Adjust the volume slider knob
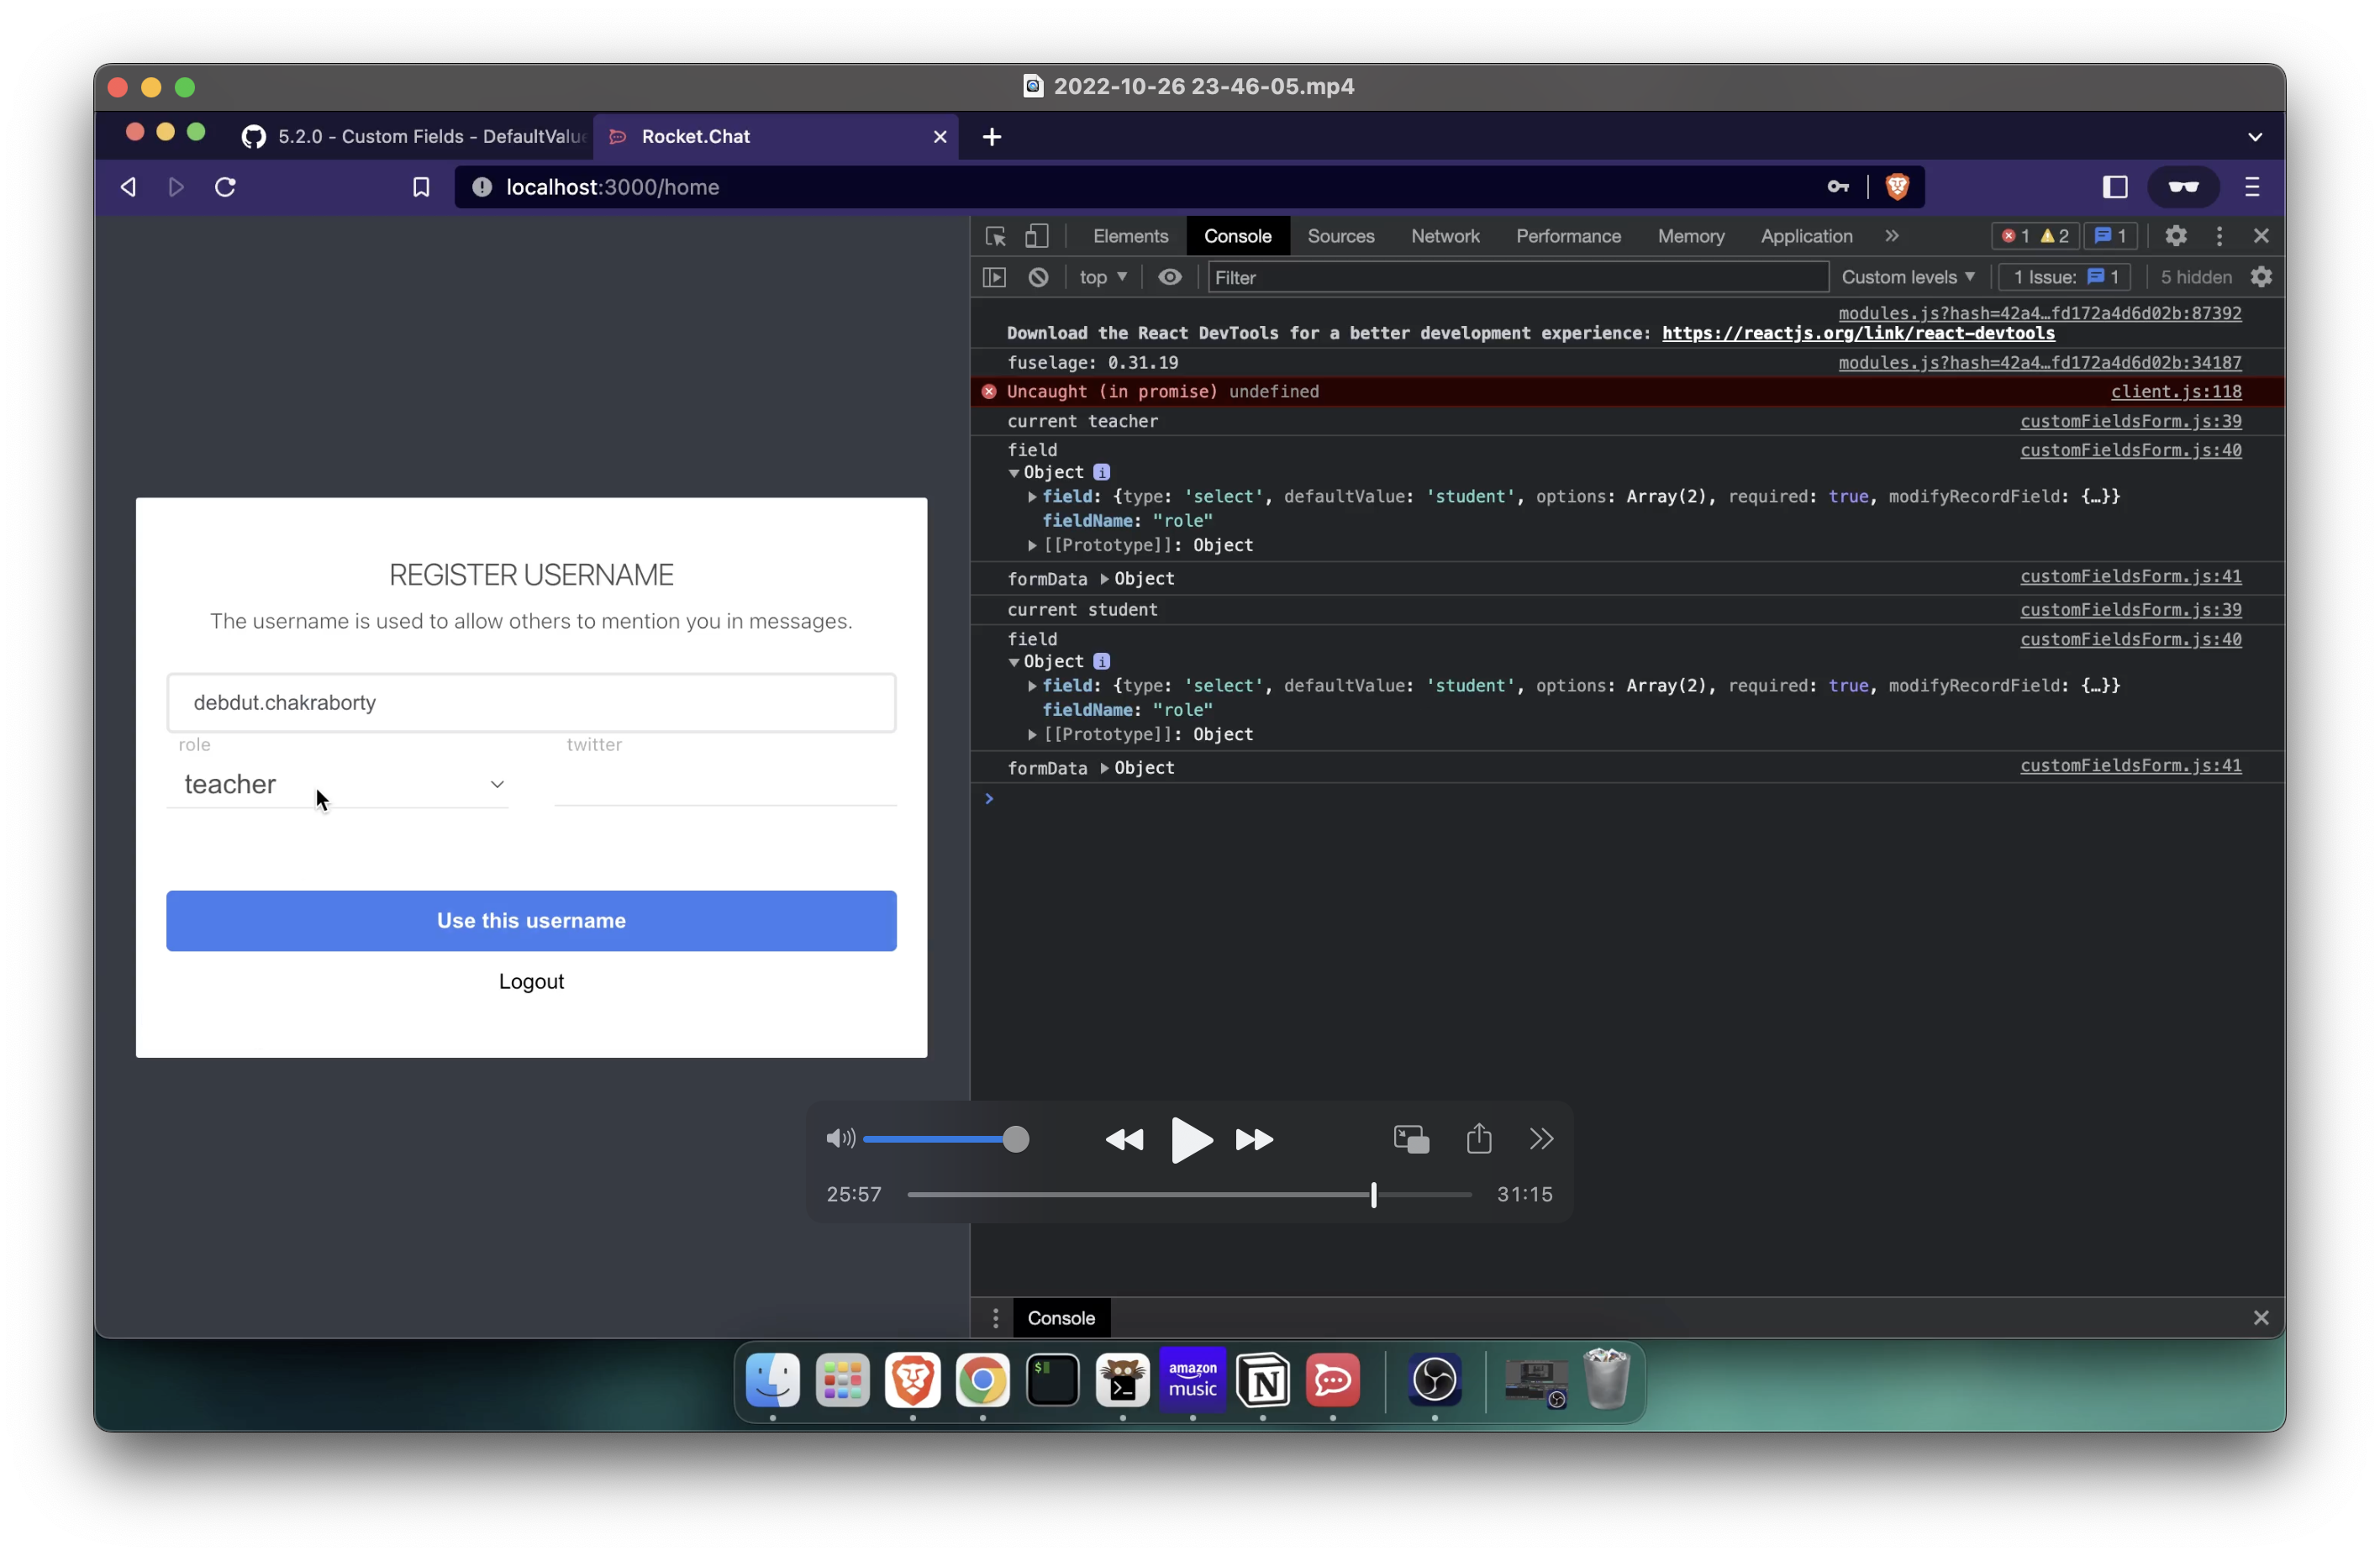2380x1556 pixels. [1015, 1139]
